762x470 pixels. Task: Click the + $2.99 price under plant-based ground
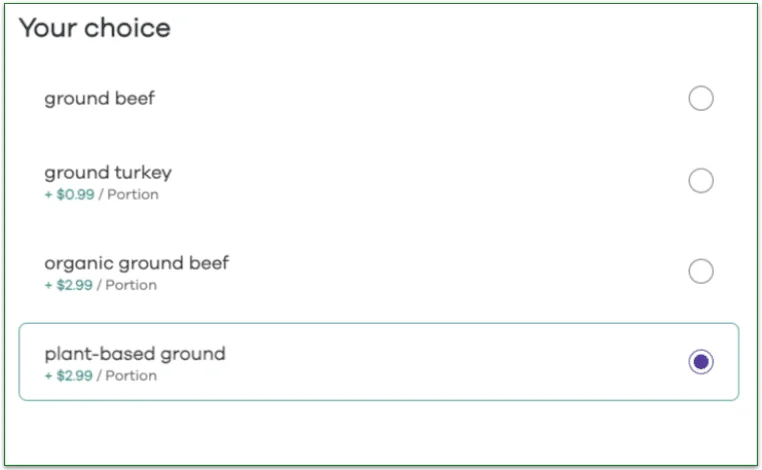pyautogui.click(x=69, y=376)
